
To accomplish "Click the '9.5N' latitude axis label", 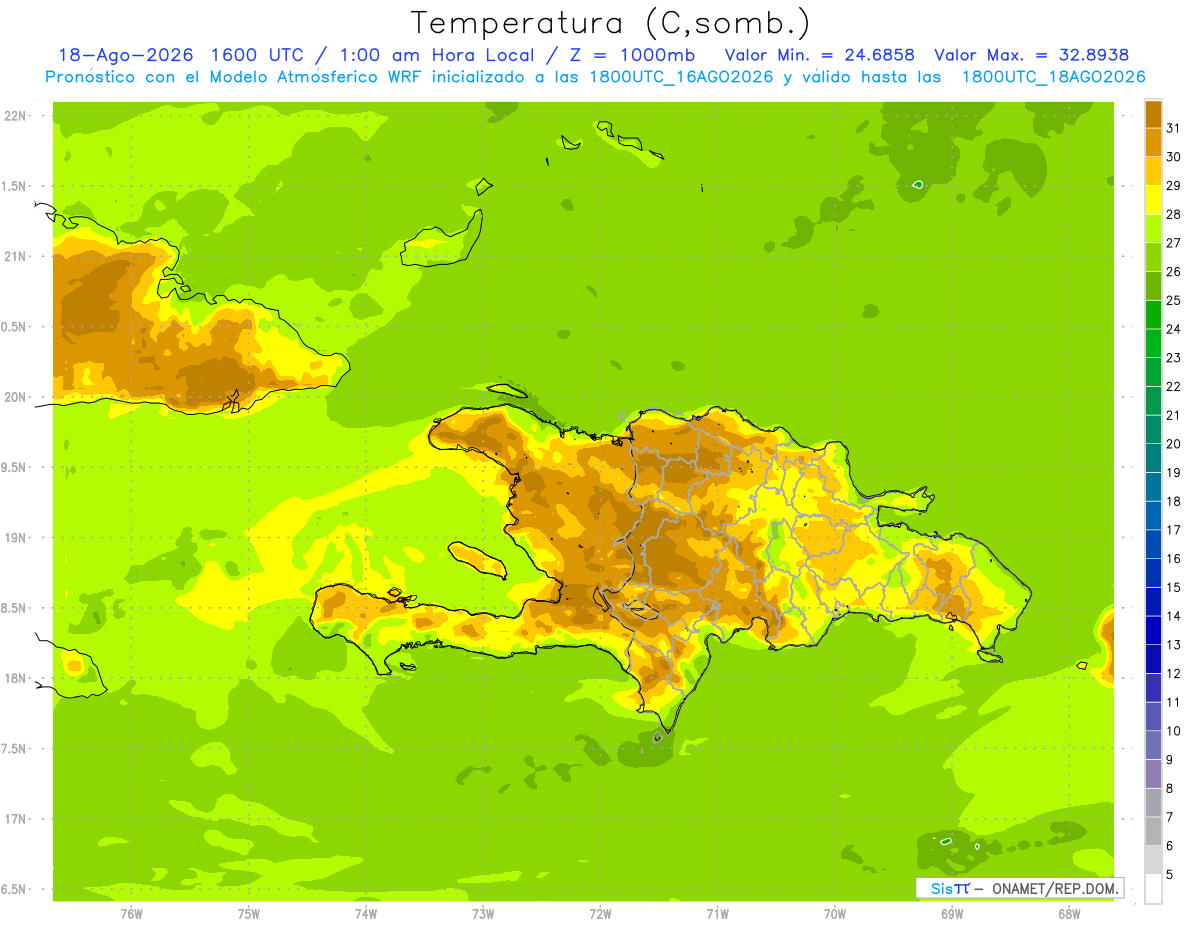I will (x=15, y=467).
